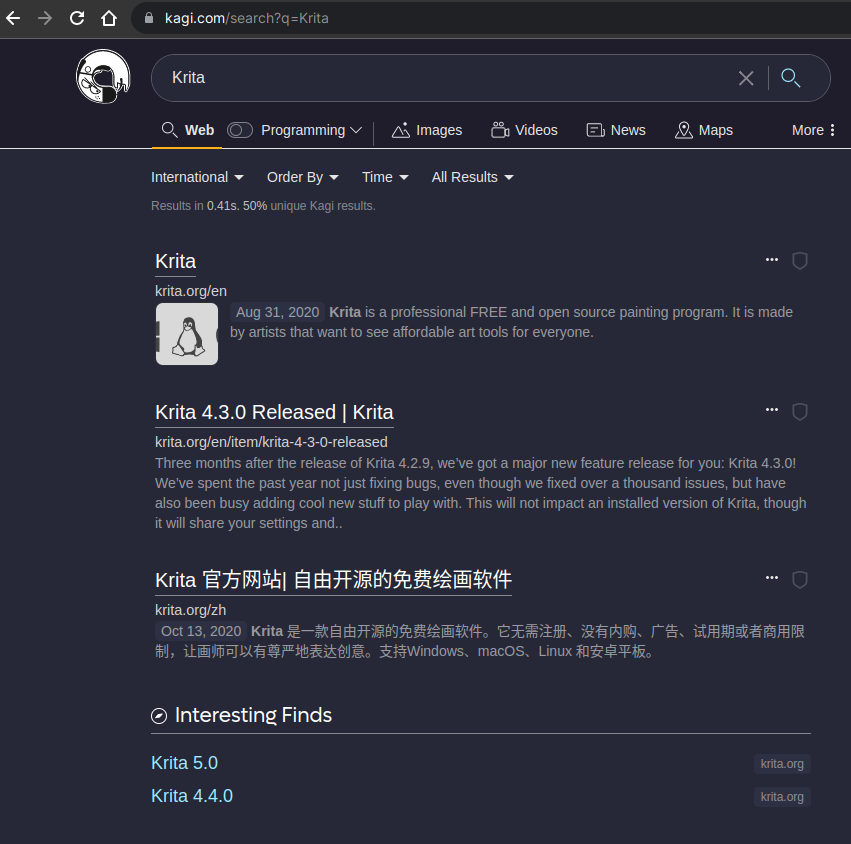Switch to the Images tab
This screenshot has height=844, width=851.
tap(427, 130)
